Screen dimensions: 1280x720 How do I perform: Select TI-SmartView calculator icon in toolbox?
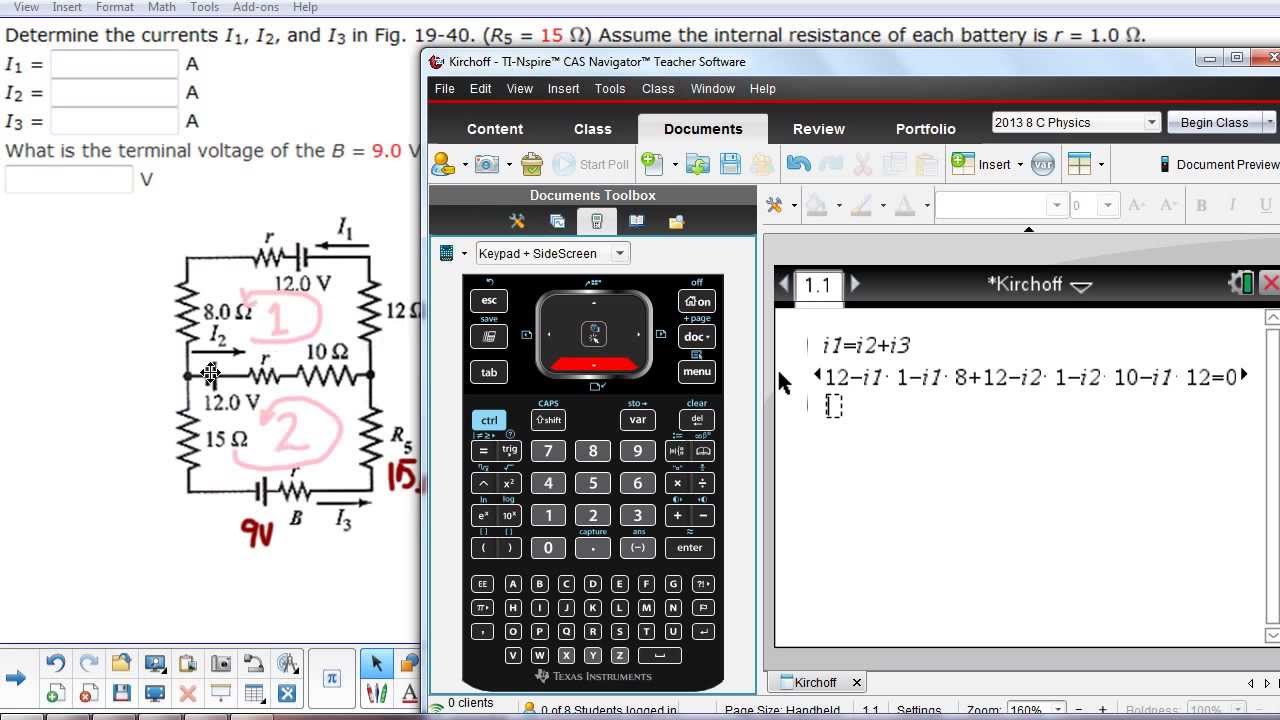597,222
